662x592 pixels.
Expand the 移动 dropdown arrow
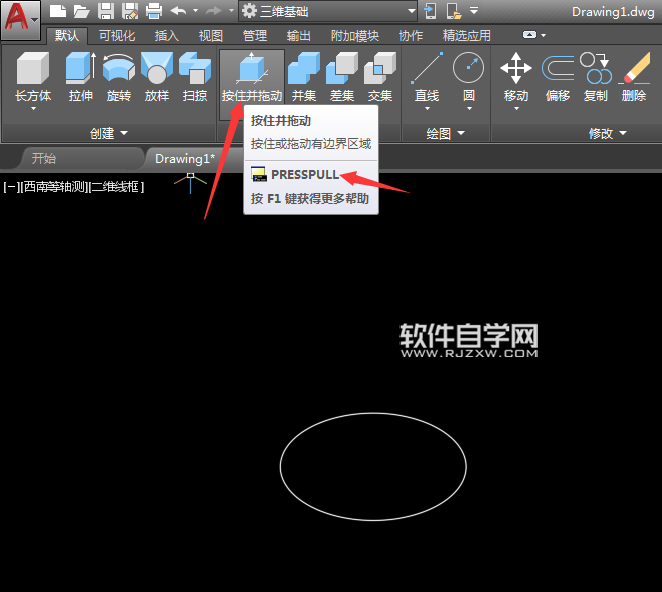(x=516, y=109)
